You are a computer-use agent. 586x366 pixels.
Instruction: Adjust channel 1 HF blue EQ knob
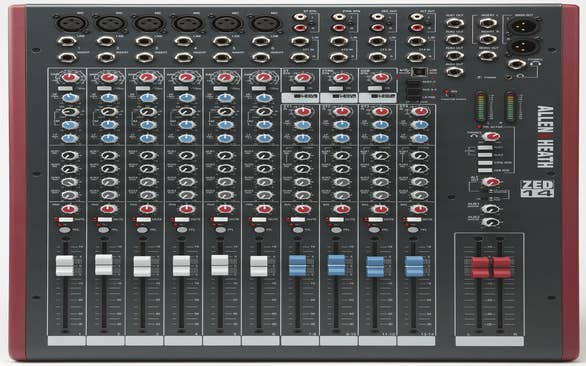click(x=70, y=98)
